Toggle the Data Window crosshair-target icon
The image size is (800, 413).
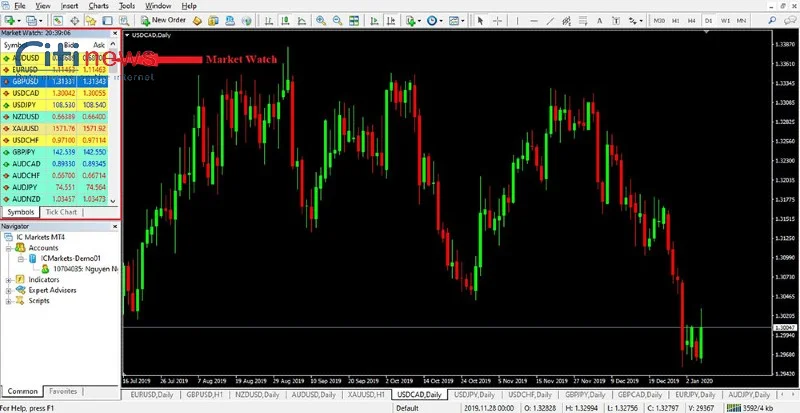tap(74, 20)
